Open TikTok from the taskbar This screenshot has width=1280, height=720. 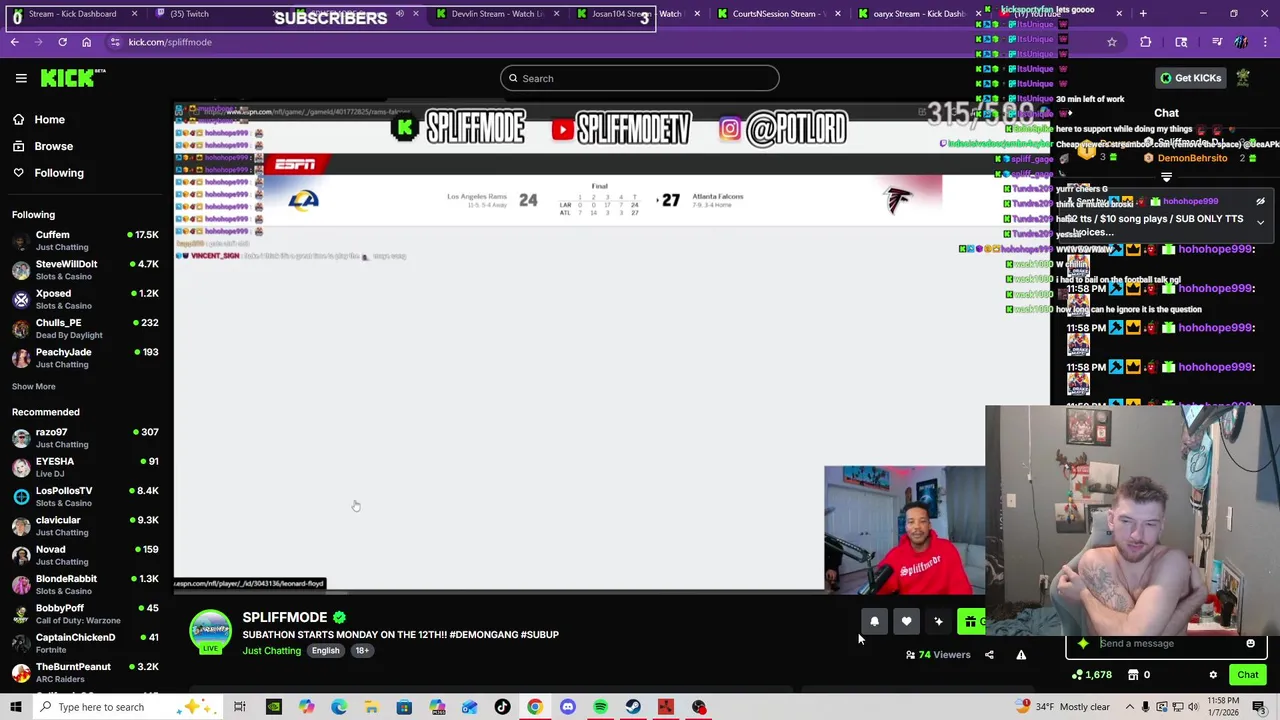tap(502, 707)
